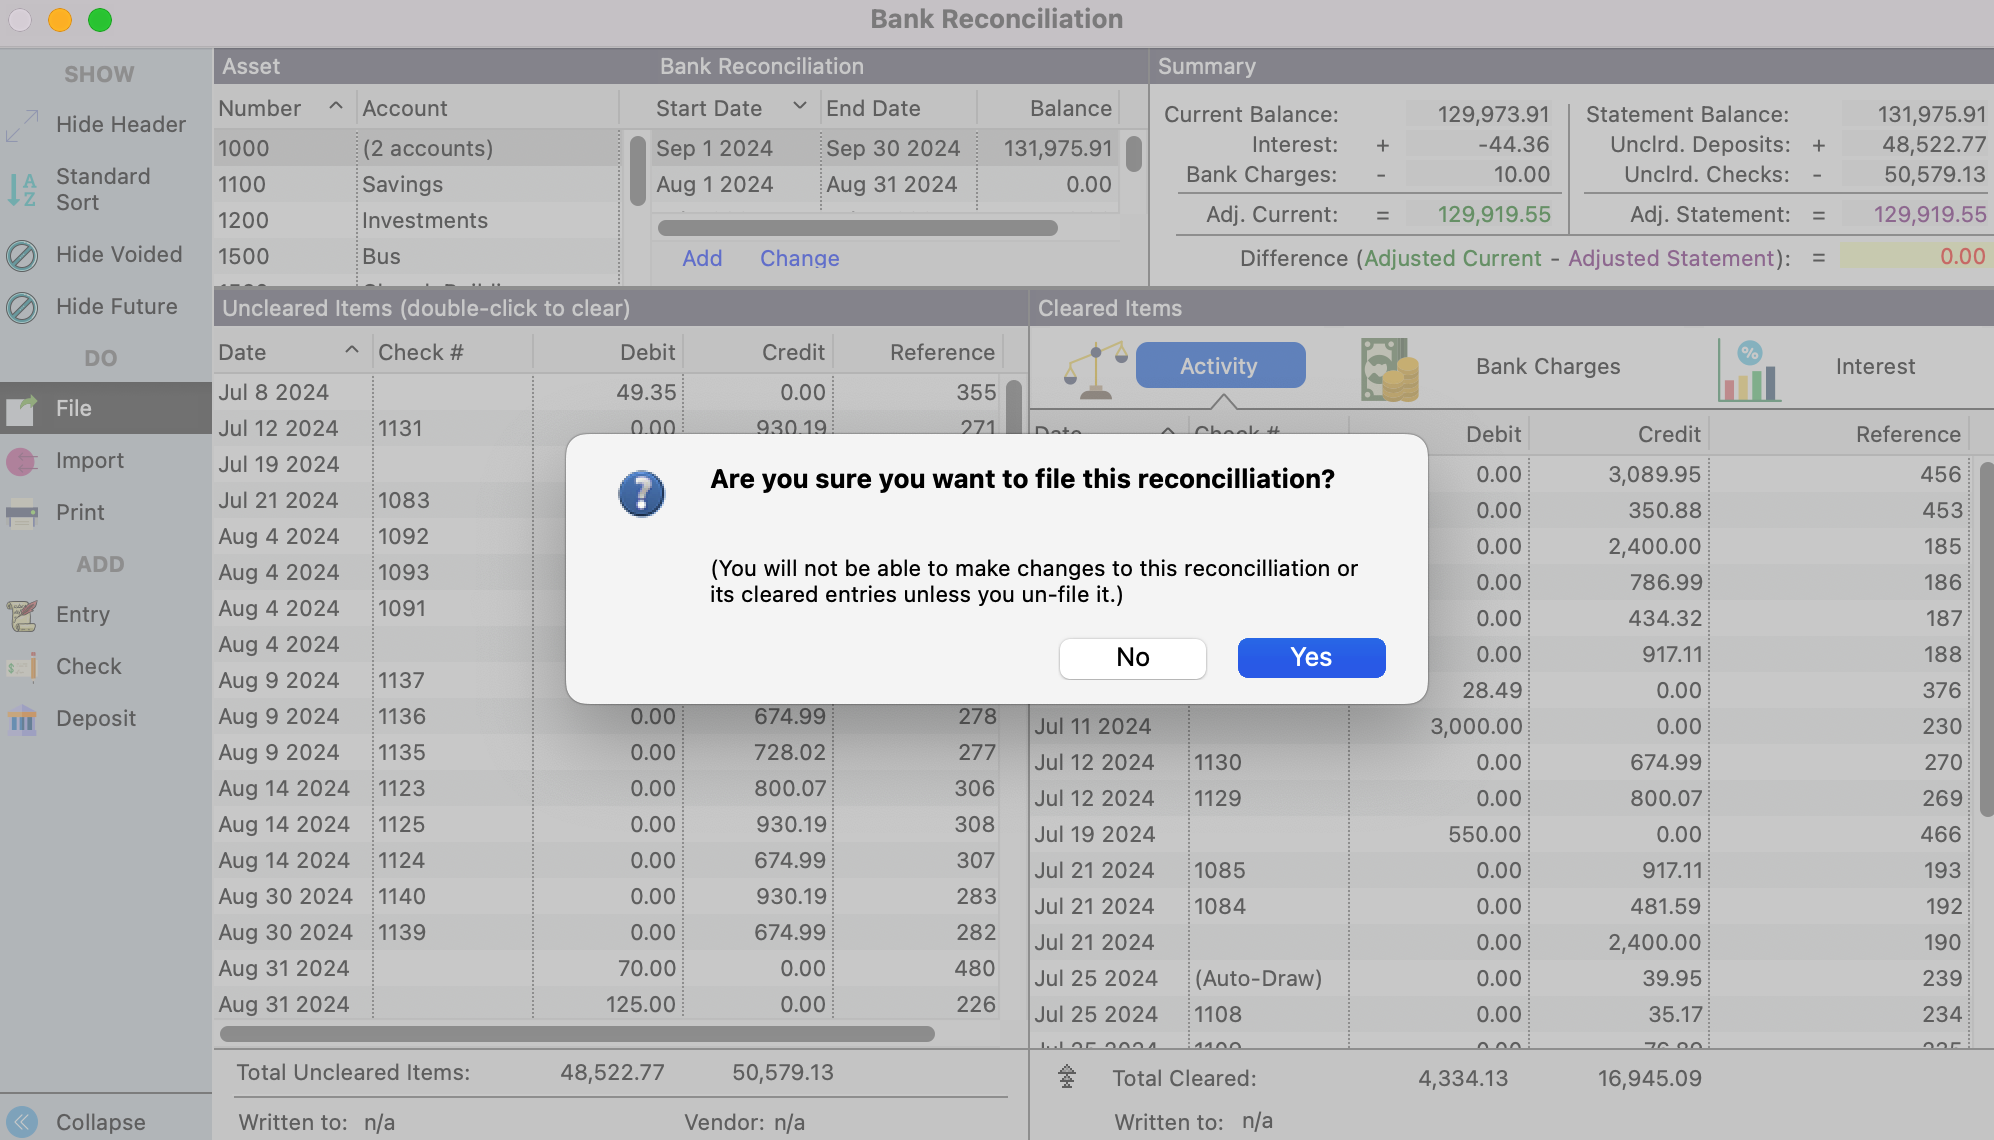
Task: Click the Import icon in sidebar
Action: click(22, 461)
